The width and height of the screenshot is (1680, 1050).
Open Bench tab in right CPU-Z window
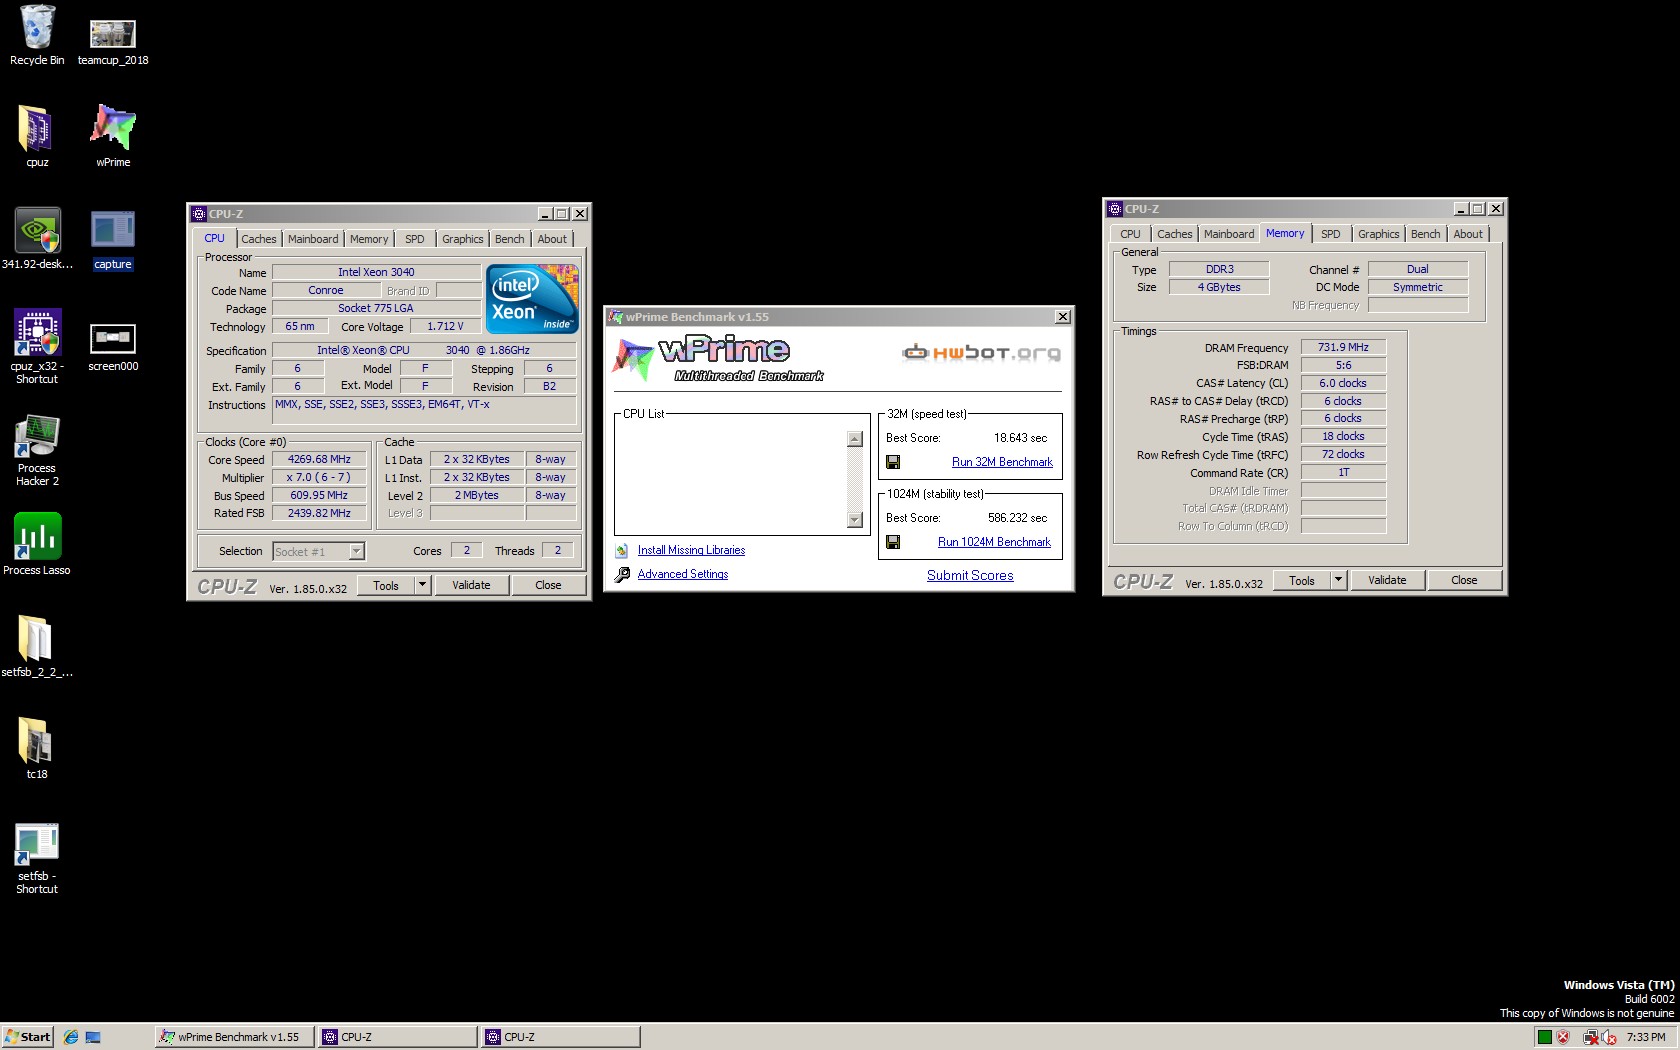tap(1425, 234)
